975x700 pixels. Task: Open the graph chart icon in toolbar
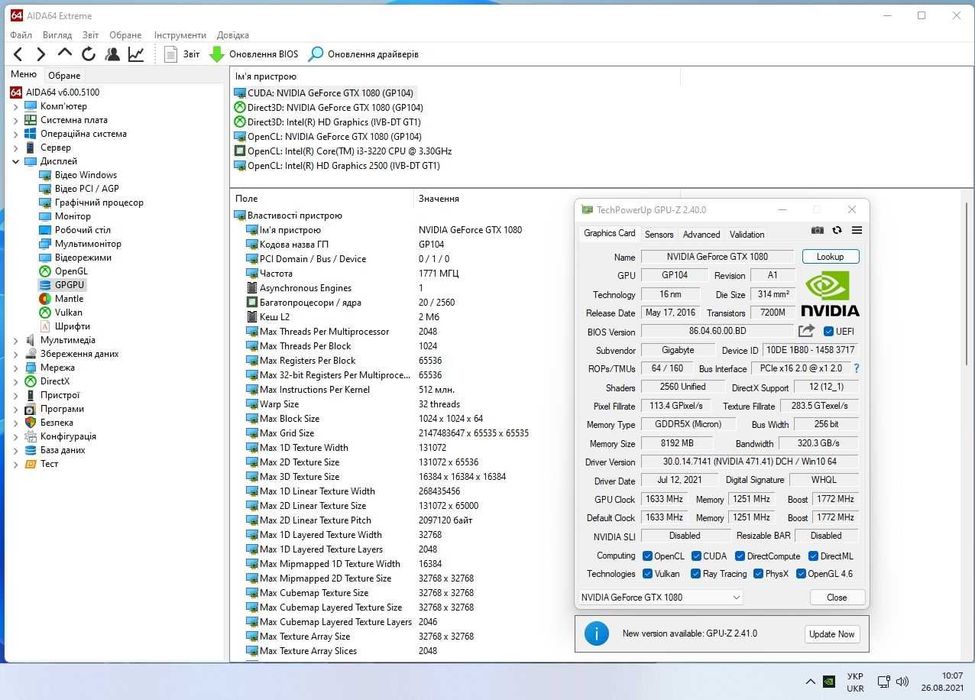pyautogui.click(x=136, y=54)
